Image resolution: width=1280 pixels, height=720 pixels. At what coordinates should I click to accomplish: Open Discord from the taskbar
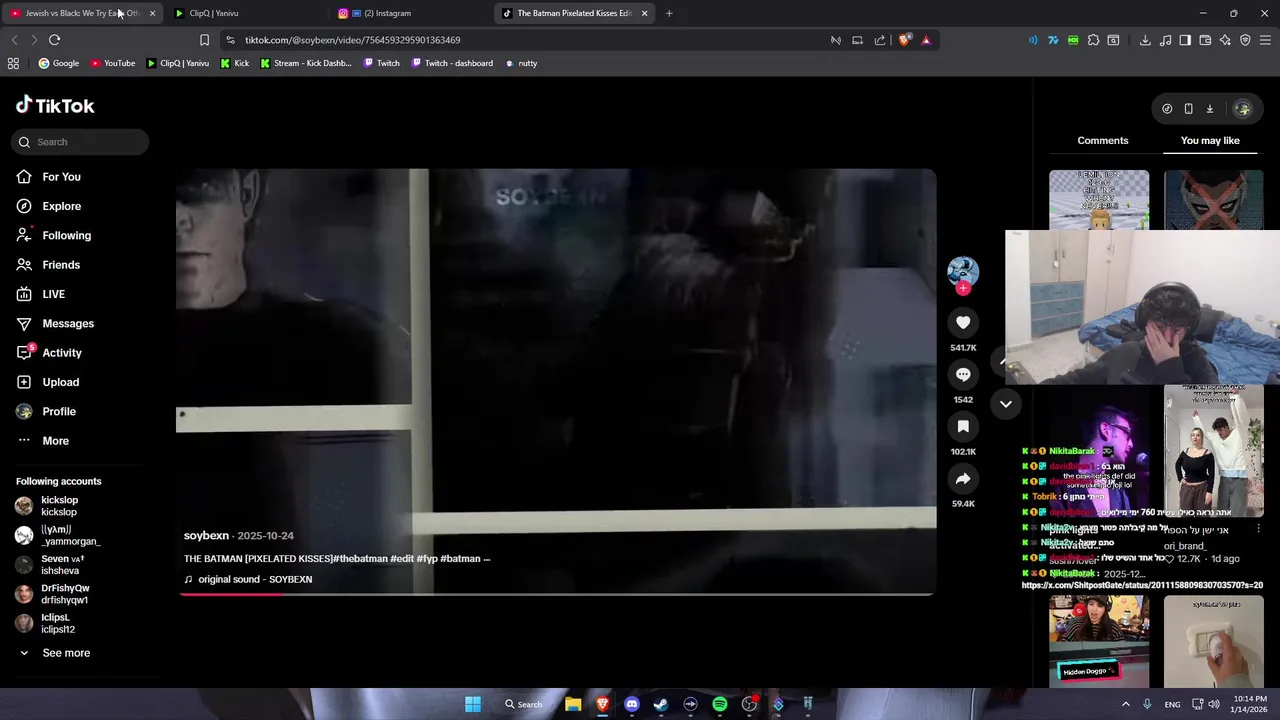pyautogui.click(x=631, y=704)
